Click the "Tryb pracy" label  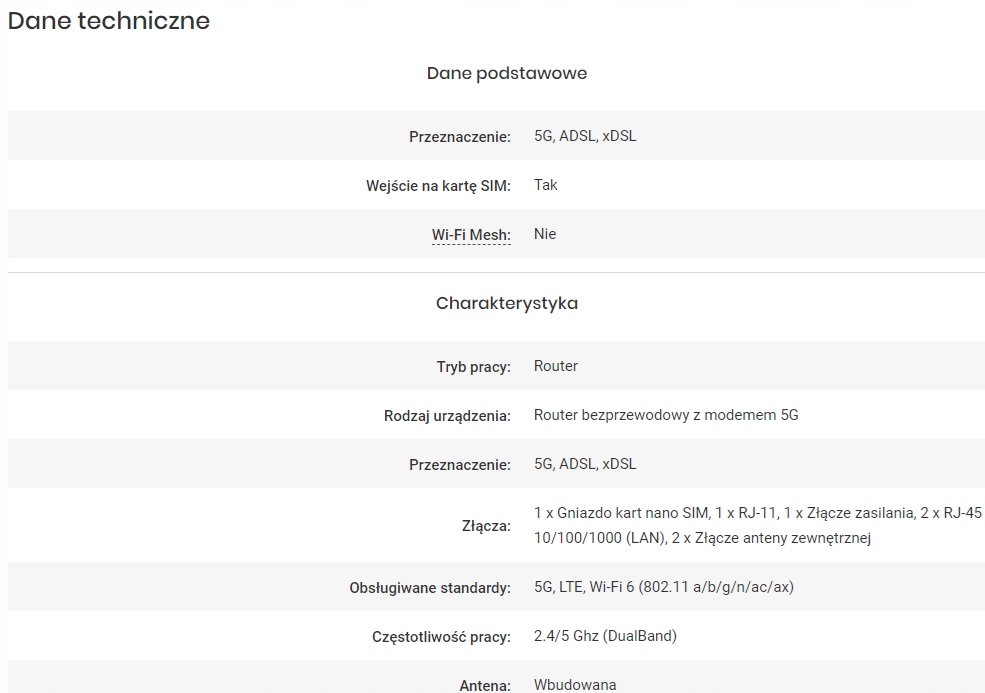click(473, 367)
